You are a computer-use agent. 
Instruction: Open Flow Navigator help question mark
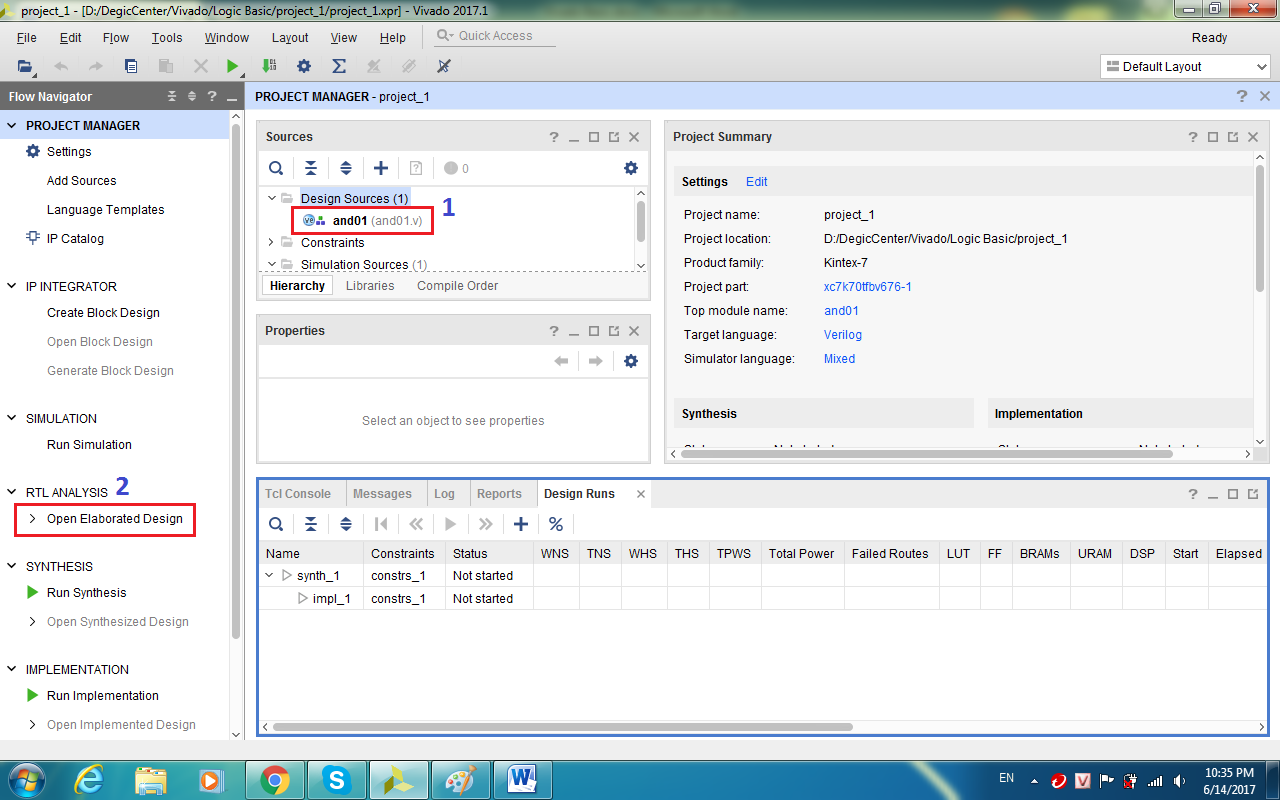click(212, 97)
